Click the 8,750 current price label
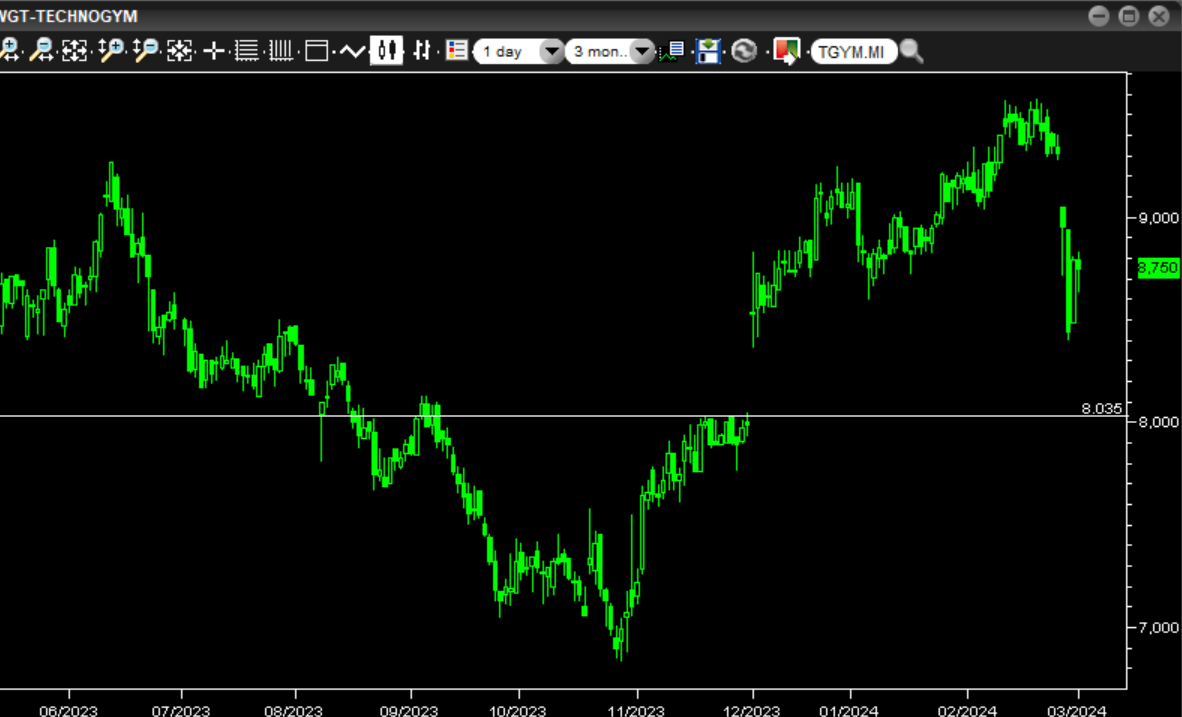The height and width of the screenshot is (717, 1182). click(1158, 268)
